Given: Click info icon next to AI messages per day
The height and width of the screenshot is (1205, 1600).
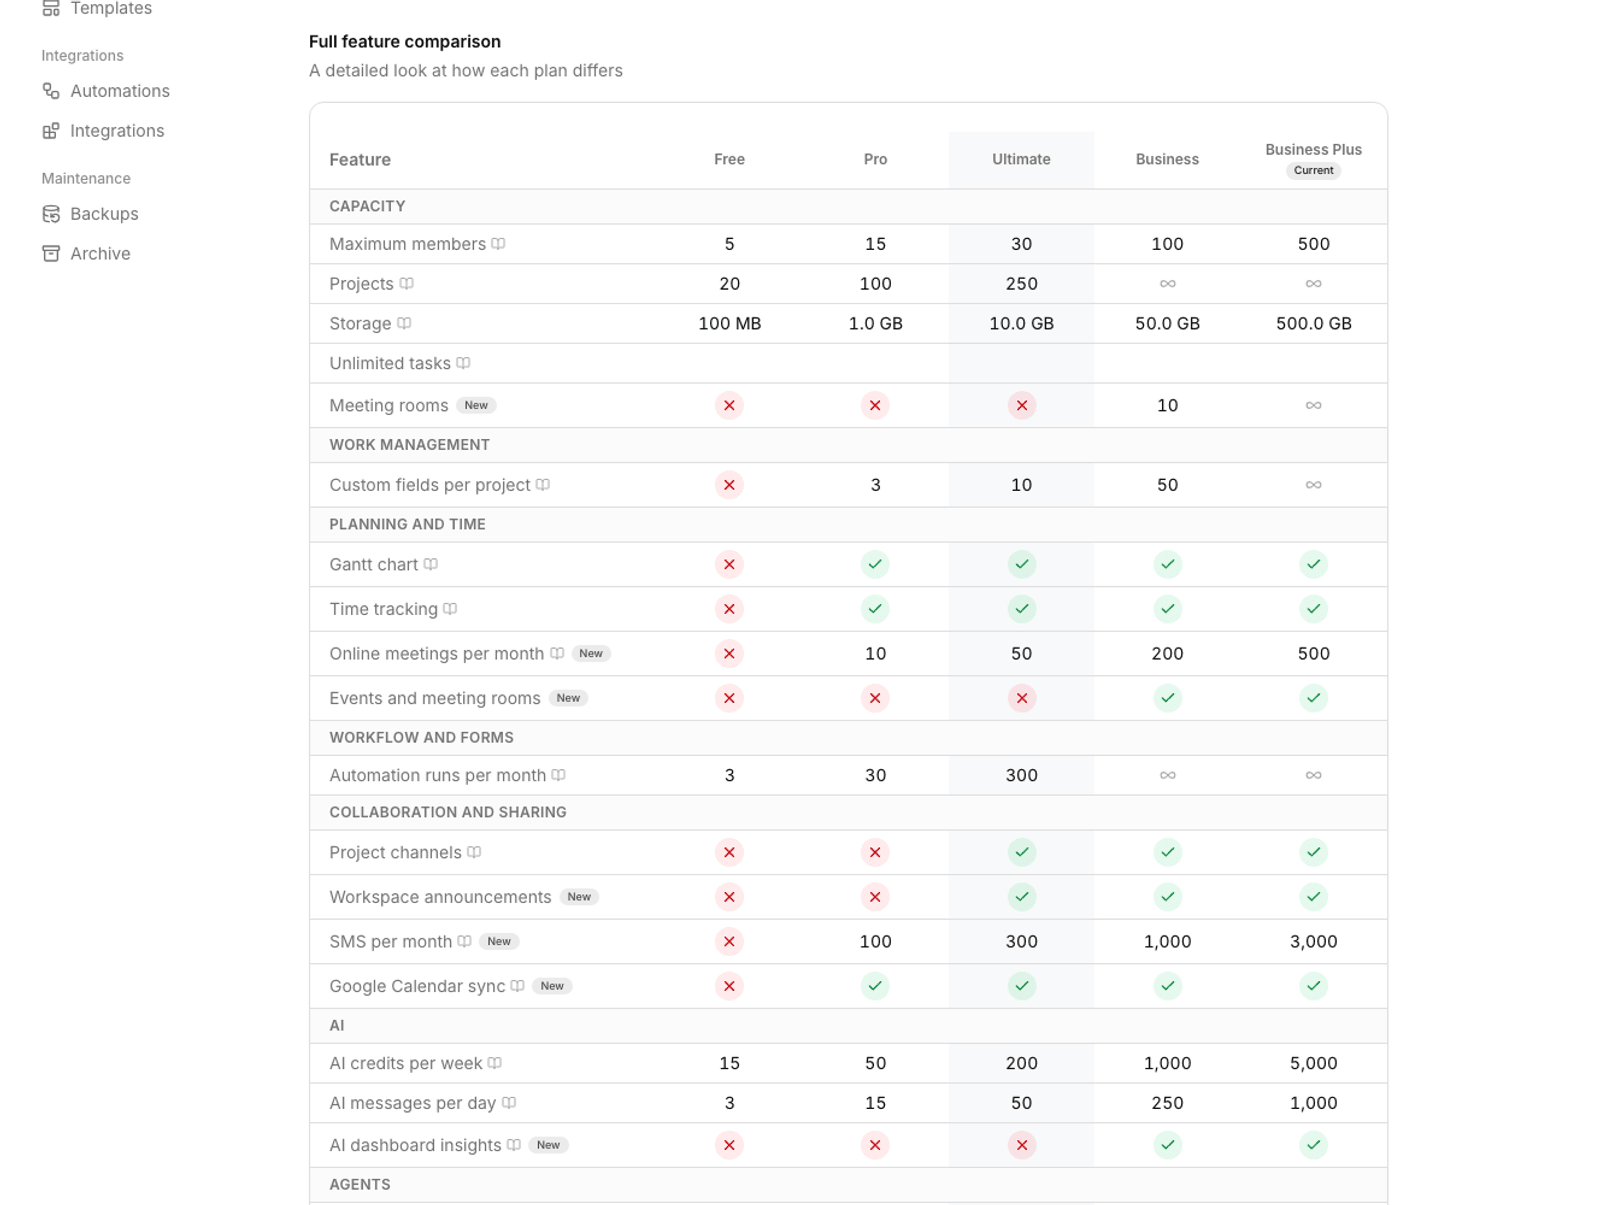Looking at the screenshot, I should [509, 1103].
